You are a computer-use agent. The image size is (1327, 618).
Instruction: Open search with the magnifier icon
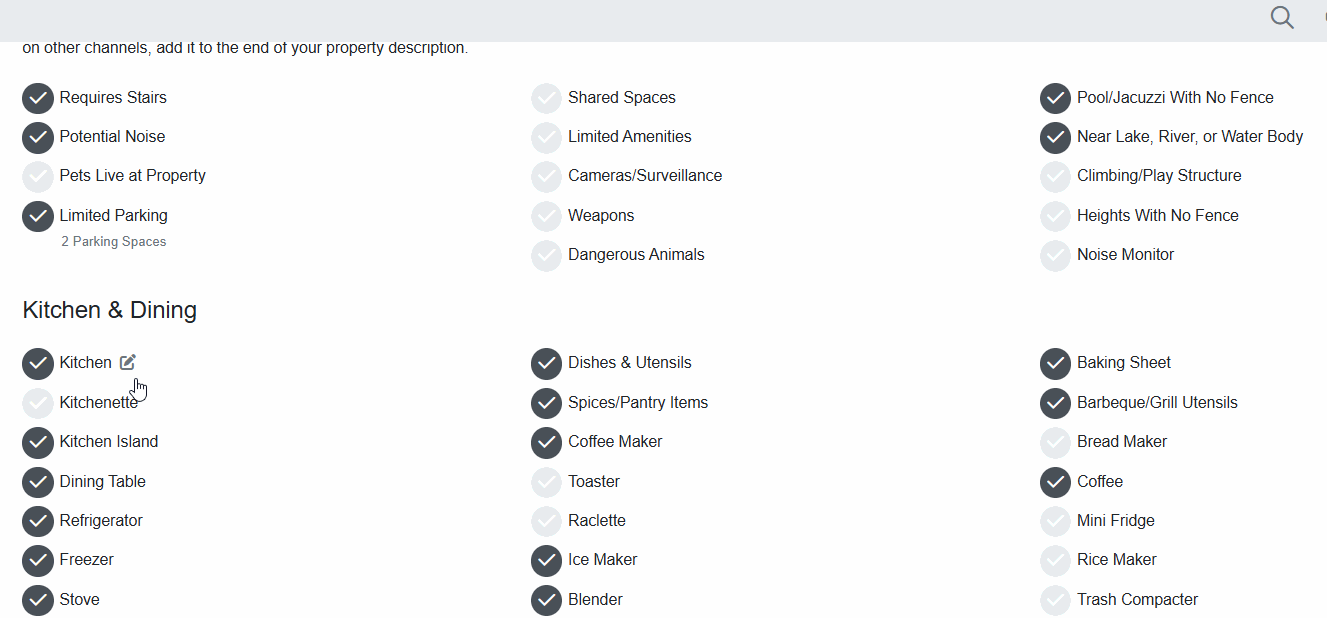1282,17
